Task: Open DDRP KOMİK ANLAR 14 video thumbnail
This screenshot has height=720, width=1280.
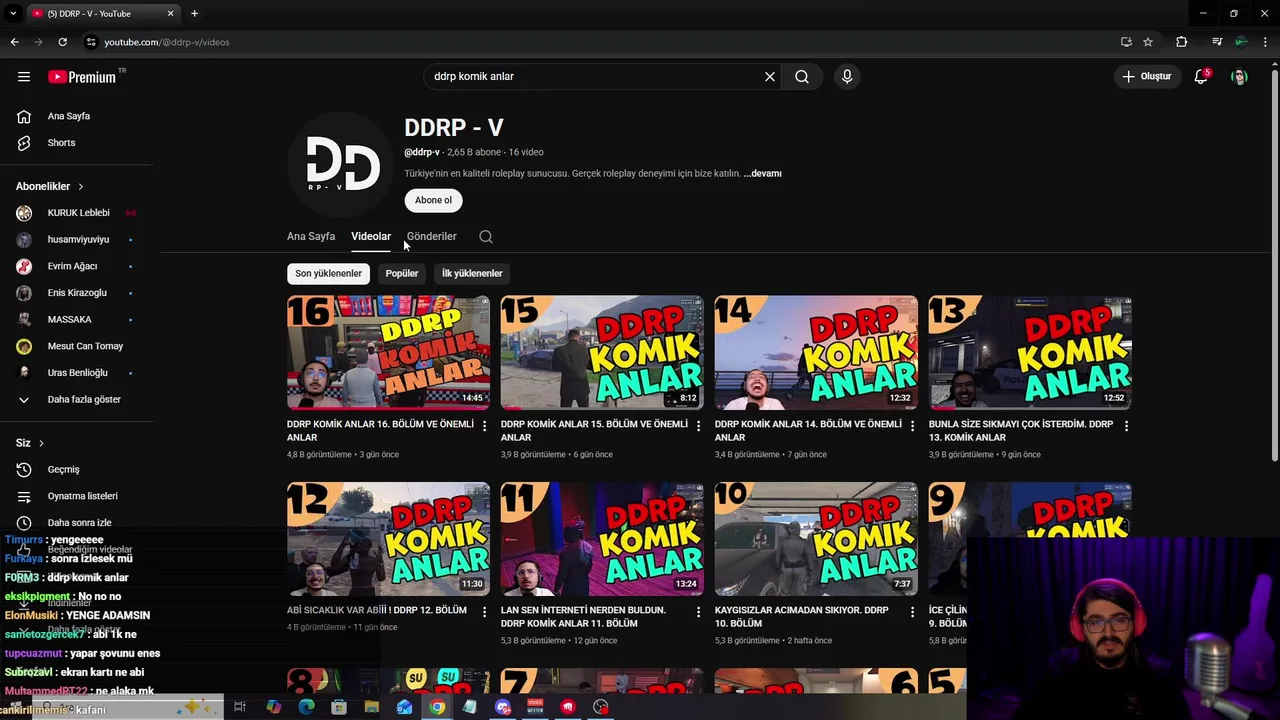Action: coord(816,352)
